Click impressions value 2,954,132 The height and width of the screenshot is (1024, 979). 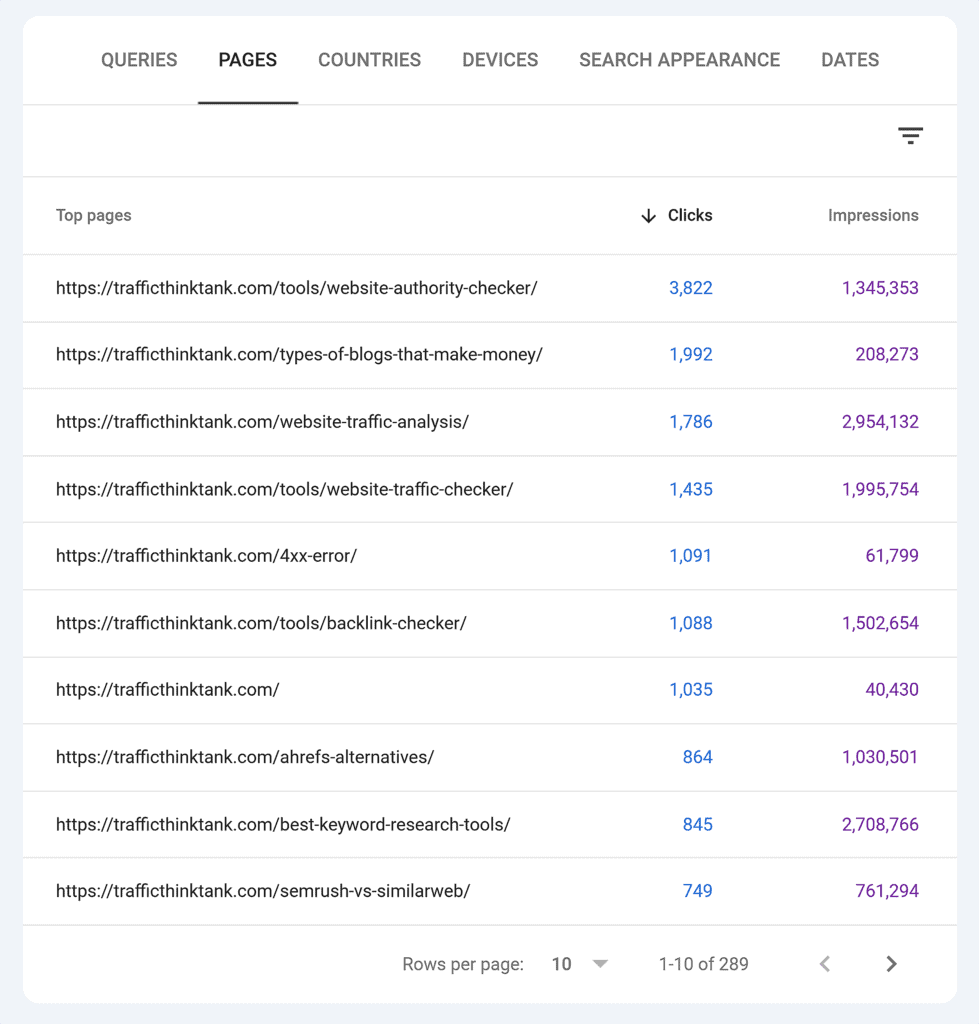[880, 421]
